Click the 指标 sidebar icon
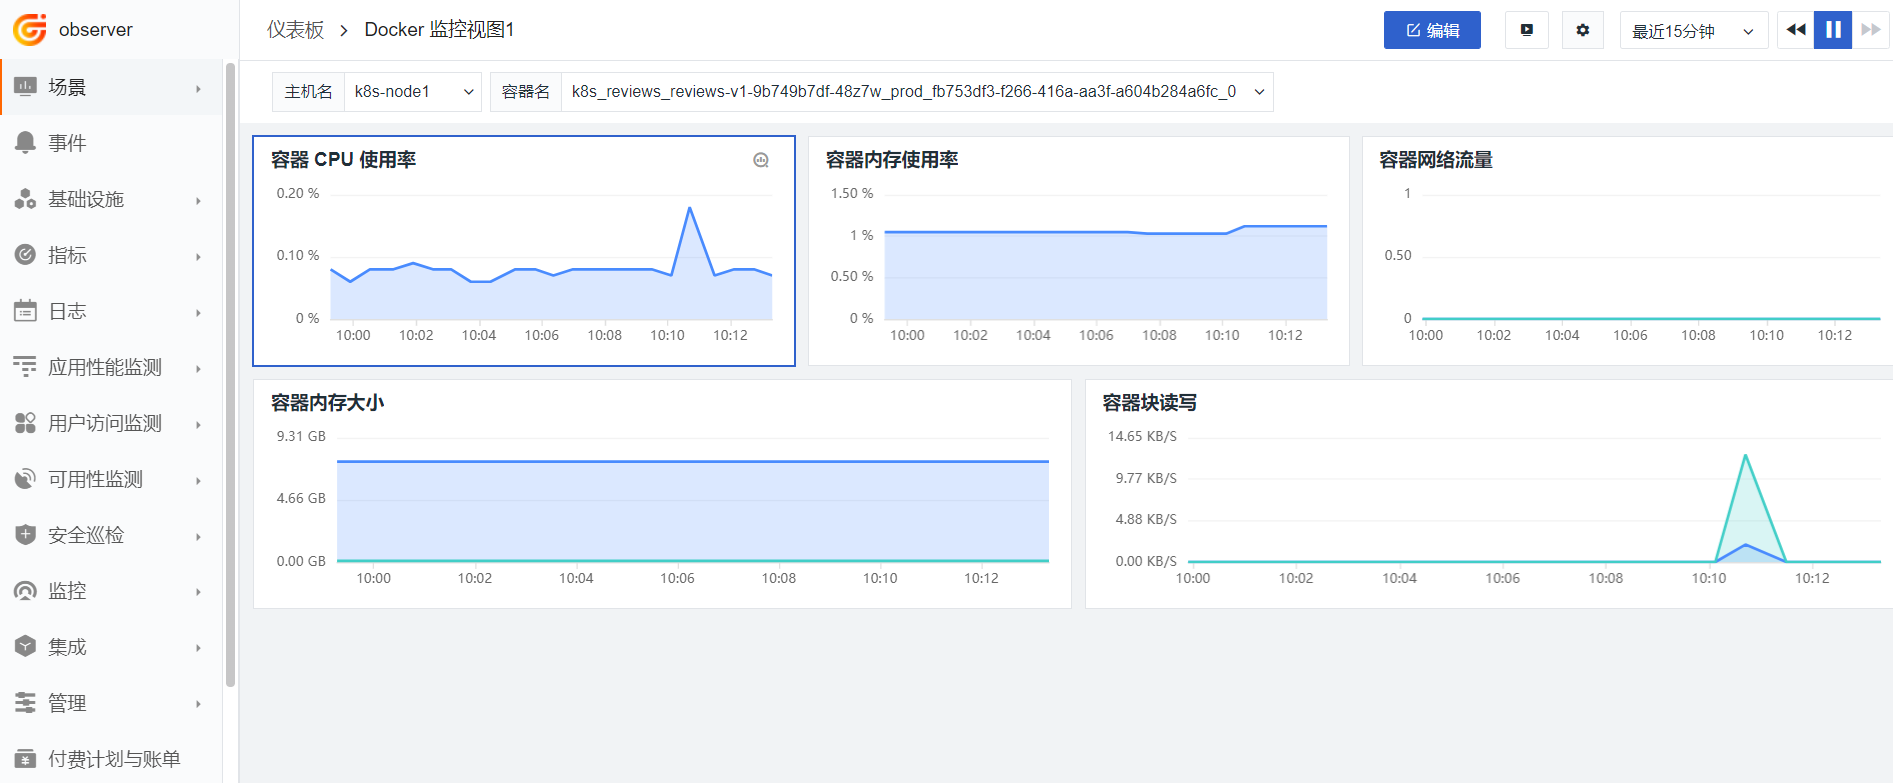Screen dimensions: 1893x783 tap(26, 255)
